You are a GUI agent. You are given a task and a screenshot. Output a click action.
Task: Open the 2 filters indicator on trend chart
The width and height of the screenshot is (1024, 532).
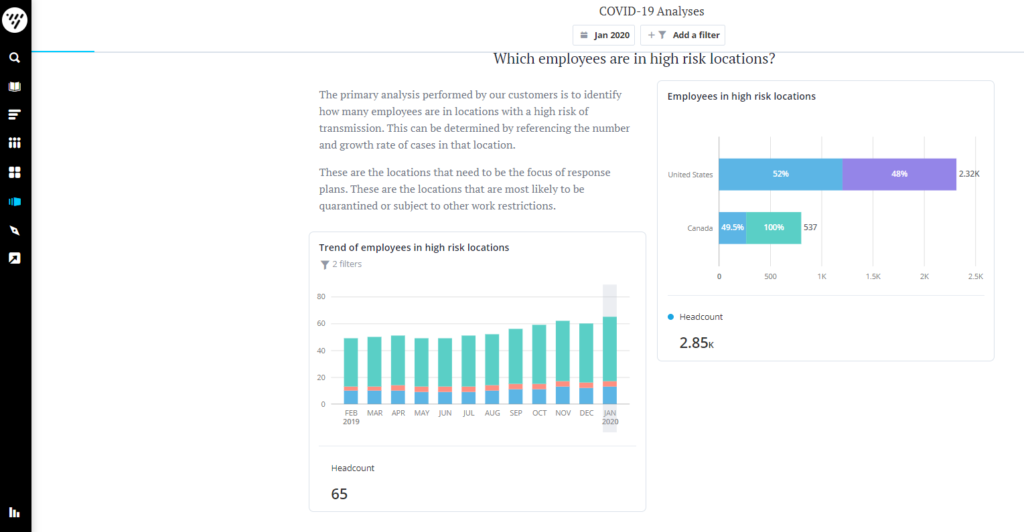341,264
